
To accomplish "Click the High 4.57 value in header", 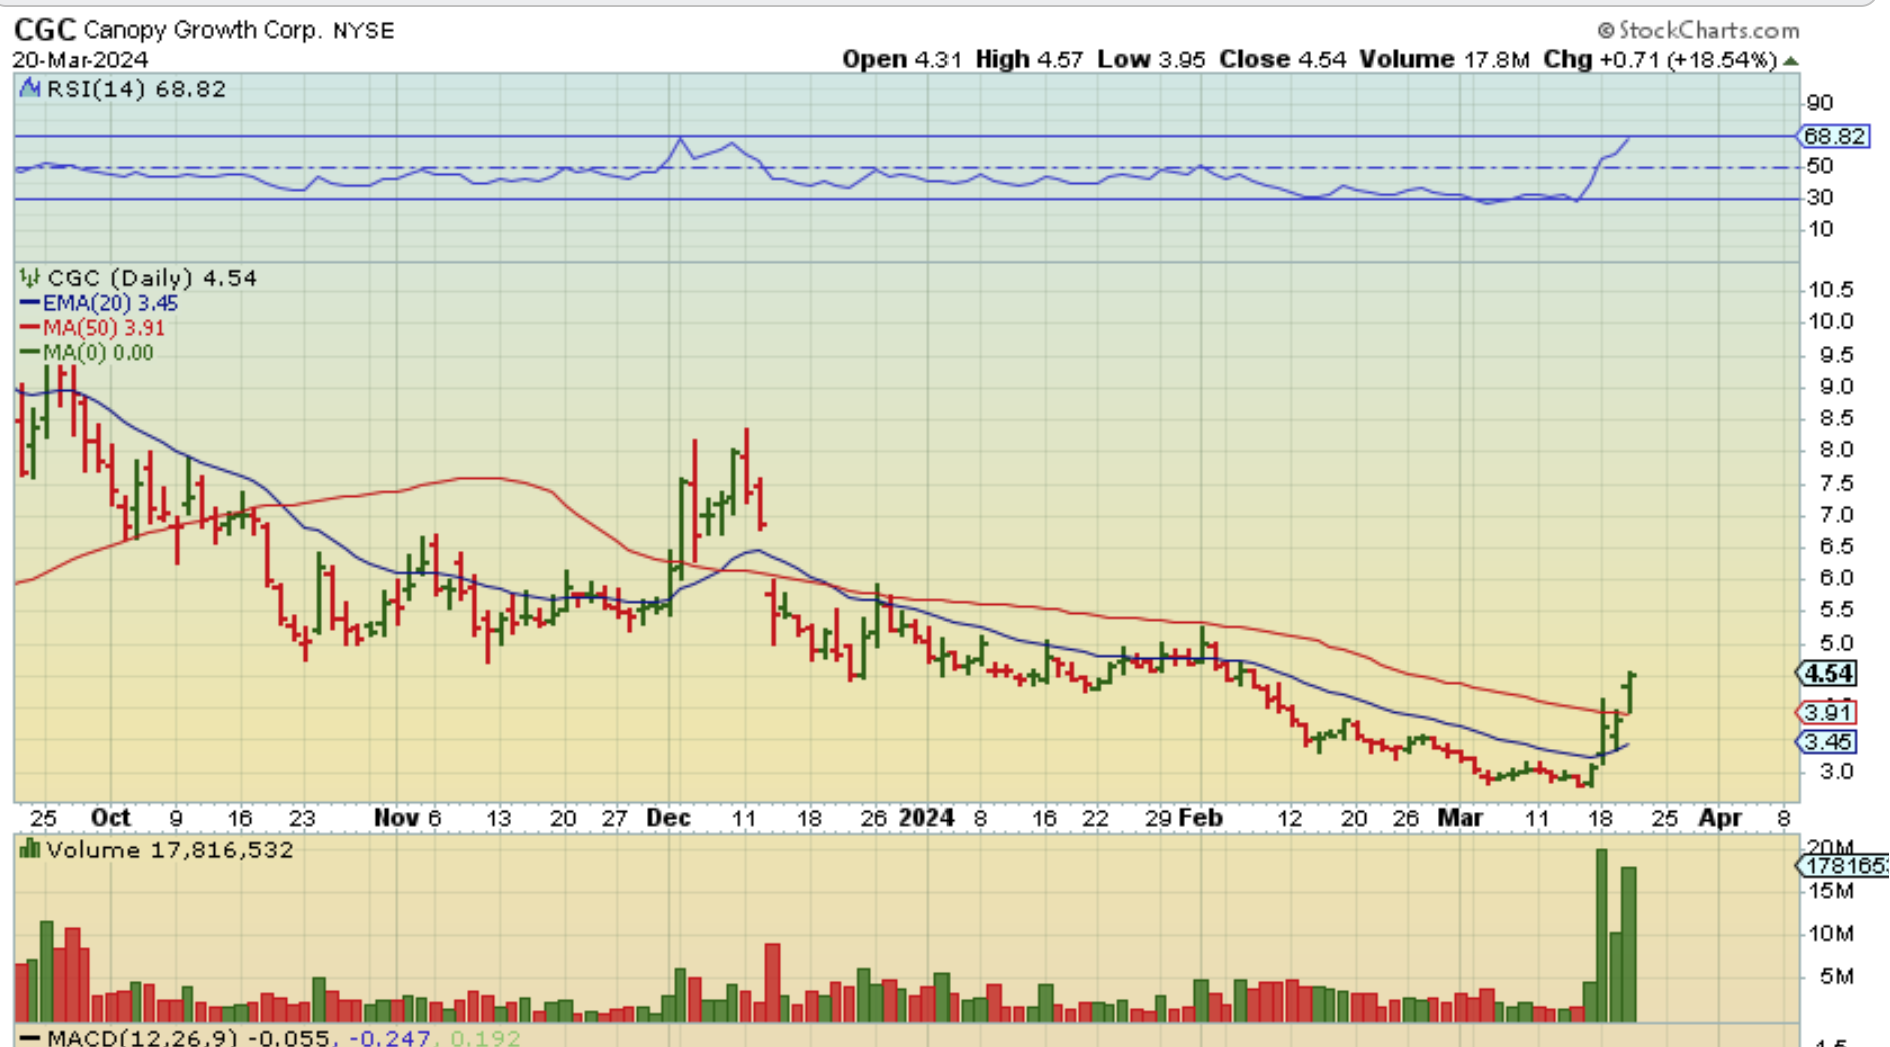I will 1029,60.
